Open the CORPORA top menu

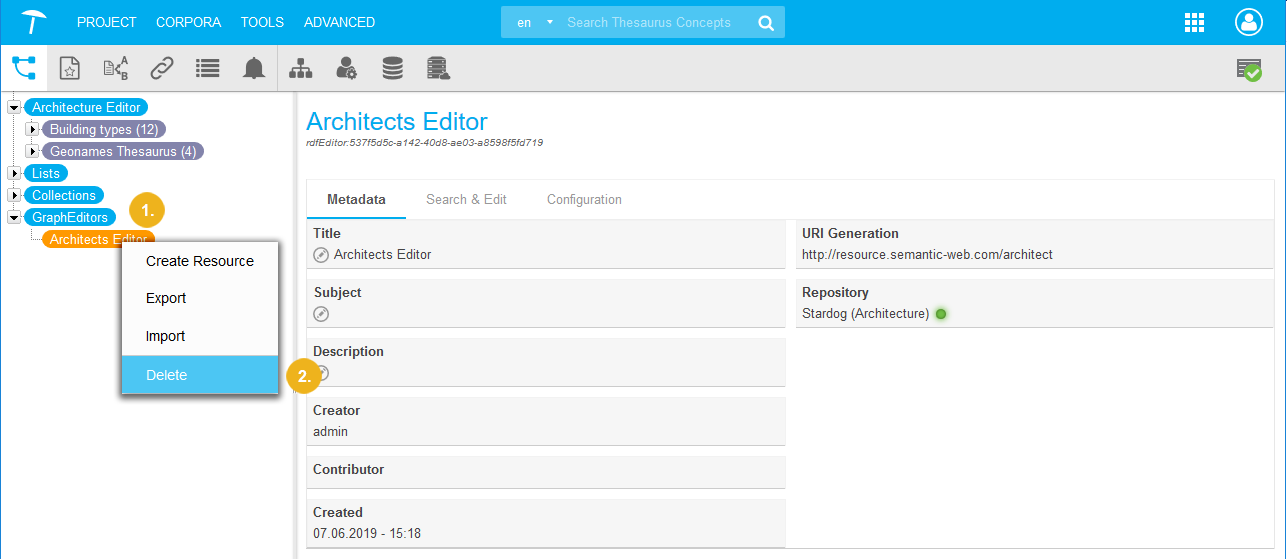(x=188, y=22)
